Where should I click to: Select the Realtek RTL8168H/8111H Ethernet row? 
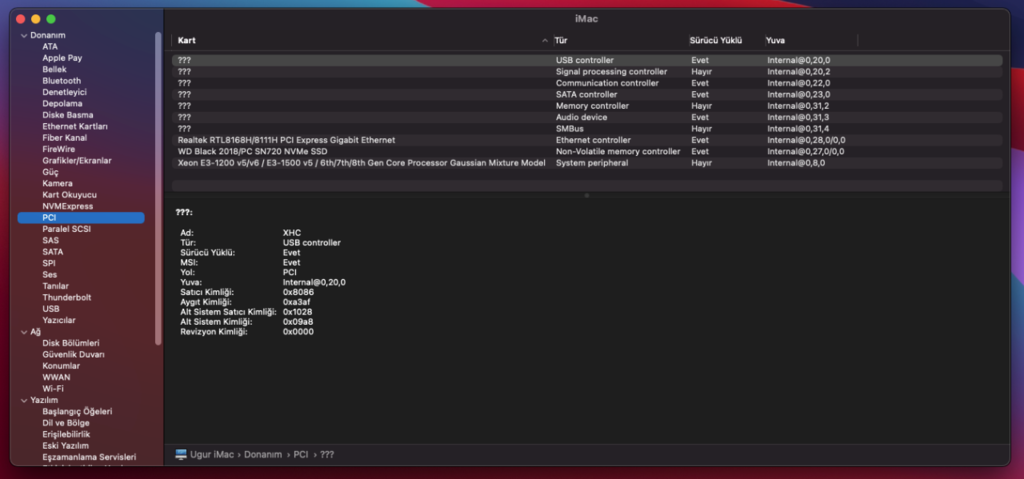click(x=286, y=140)
